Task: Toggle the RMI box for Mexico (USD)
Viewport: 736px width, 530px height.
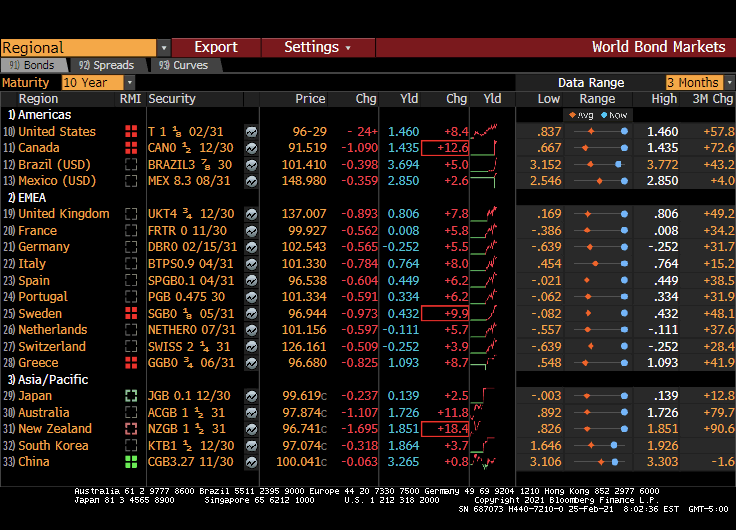Action: click(131, 181)
